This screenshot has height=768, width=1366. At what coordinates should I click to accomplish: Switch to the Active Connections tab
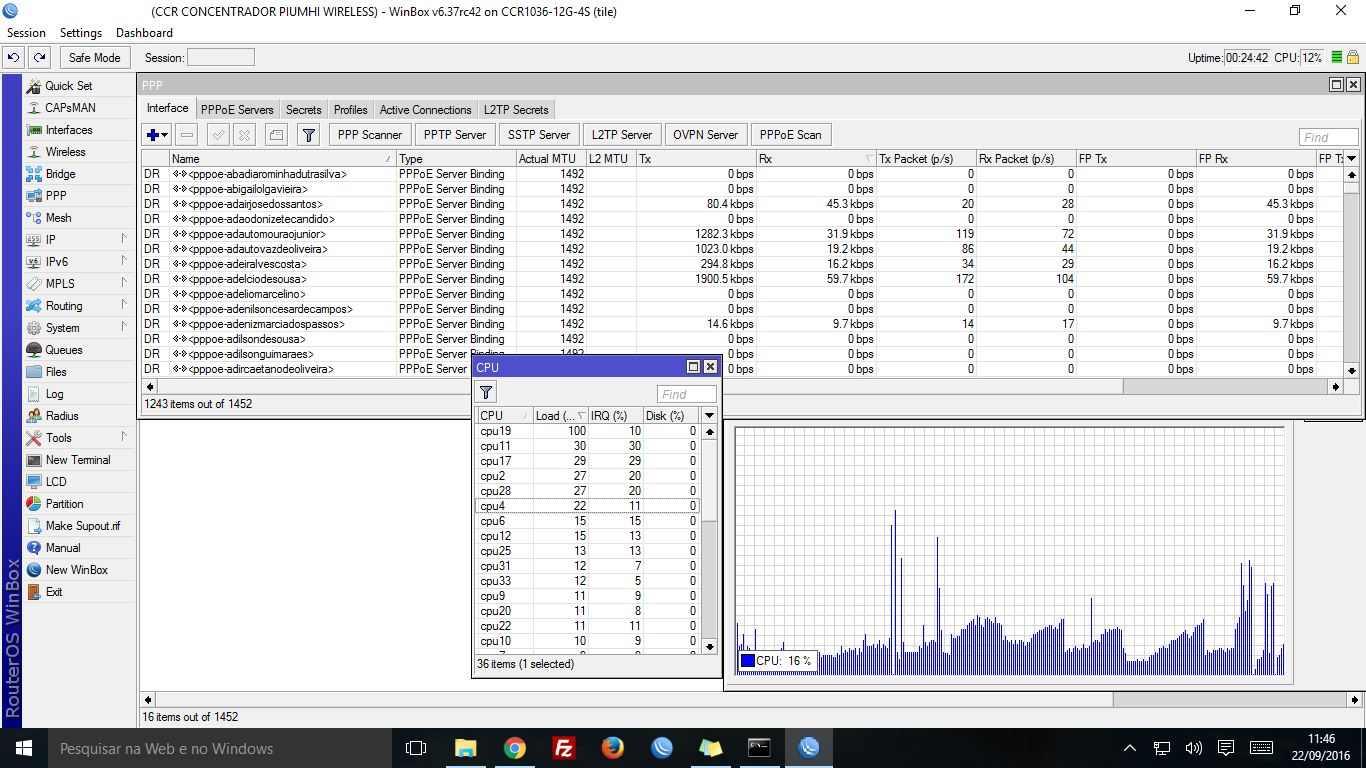[x=426, y=110]
